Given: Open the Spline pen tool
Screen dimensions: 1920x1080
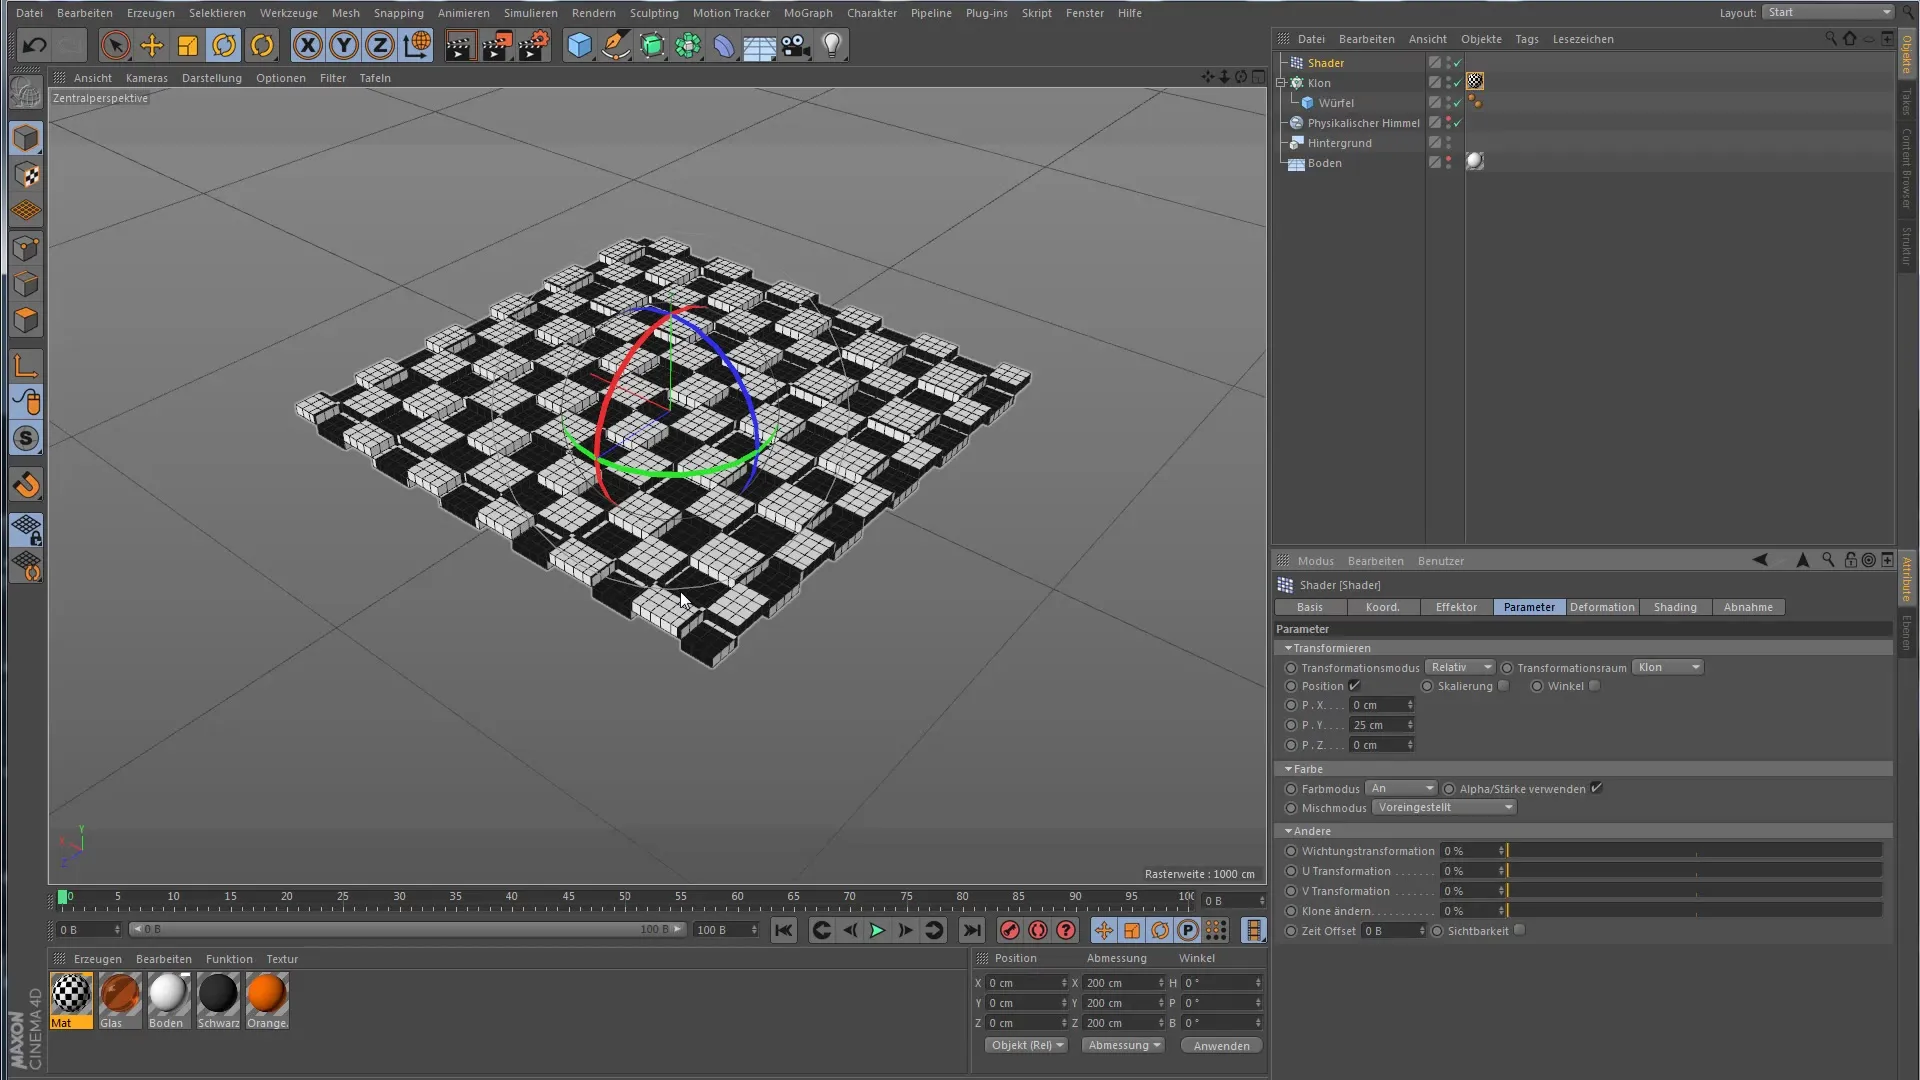Looking at the screenshot, I should click(616, 45).
